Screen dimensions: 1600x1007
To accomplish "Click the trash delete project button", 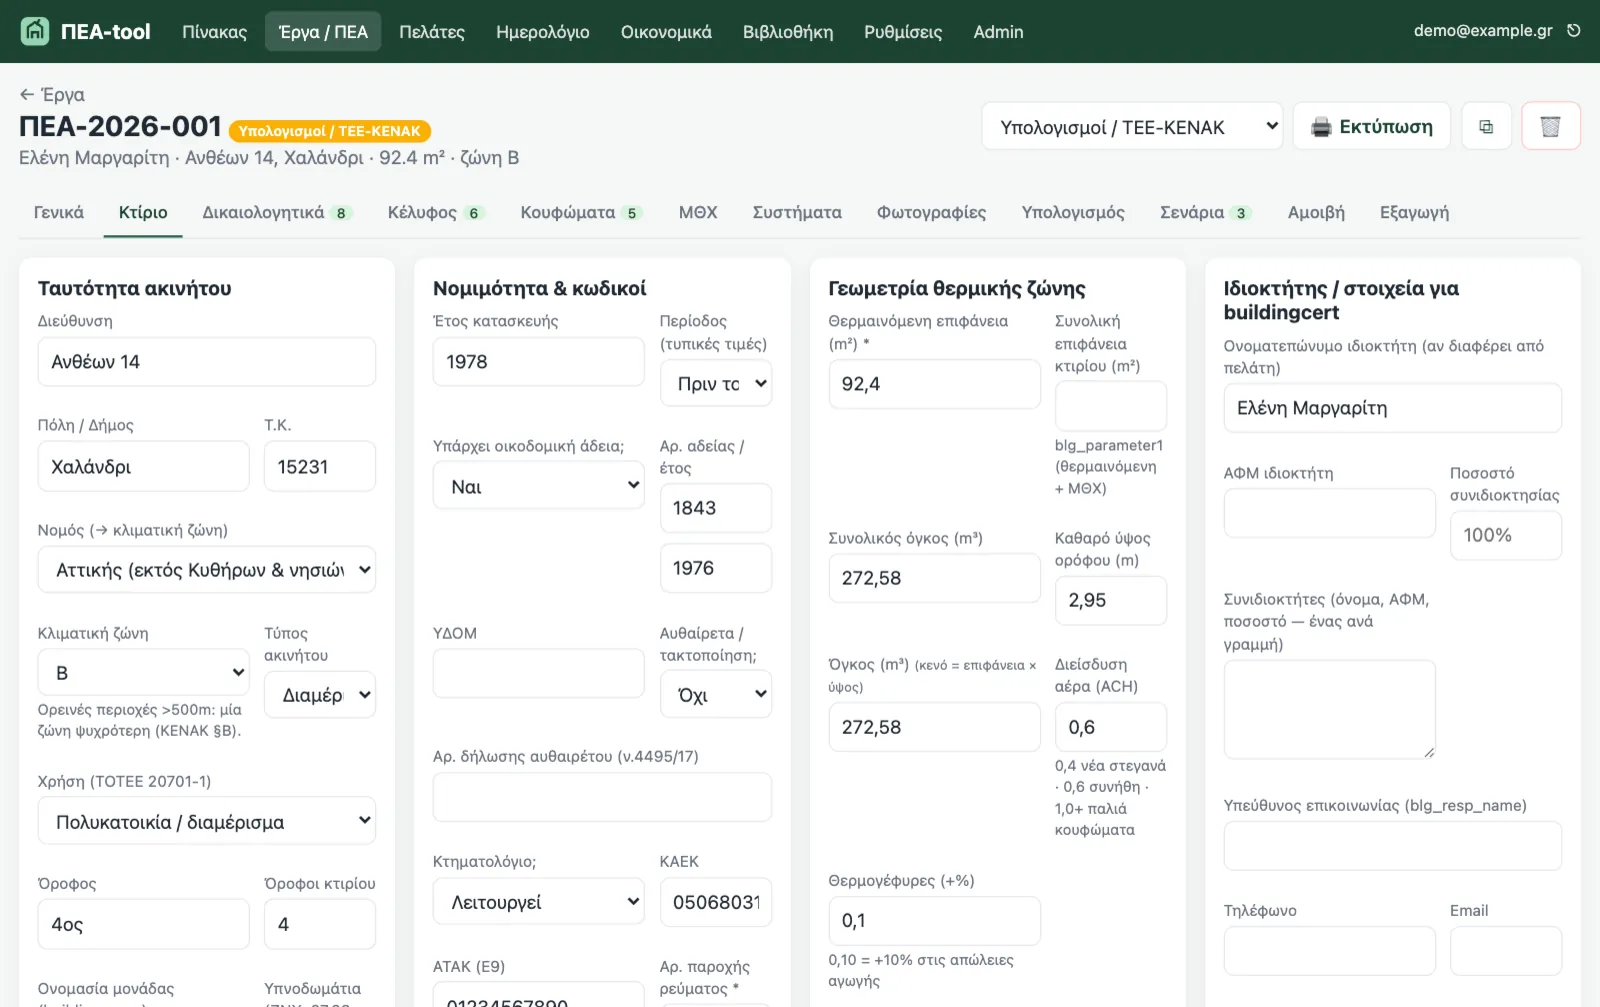I will click(x=1551, y=126).
